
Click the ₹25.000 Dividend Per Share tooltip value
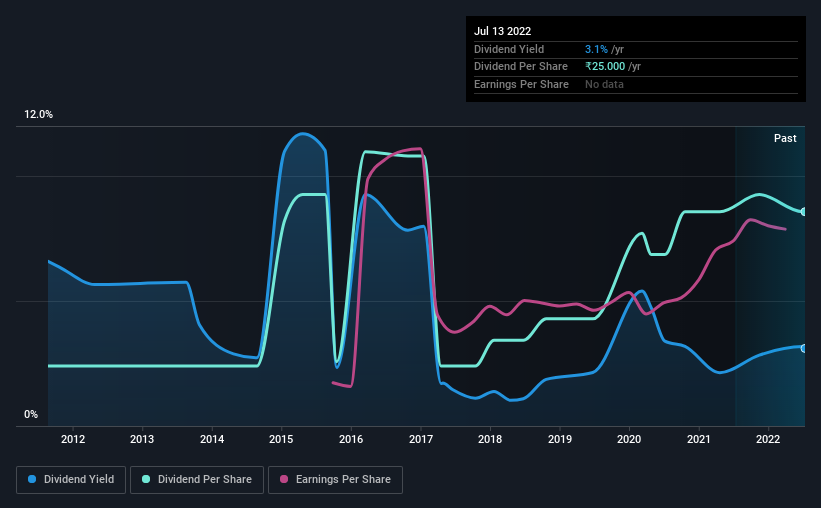(x=605, y=67)
